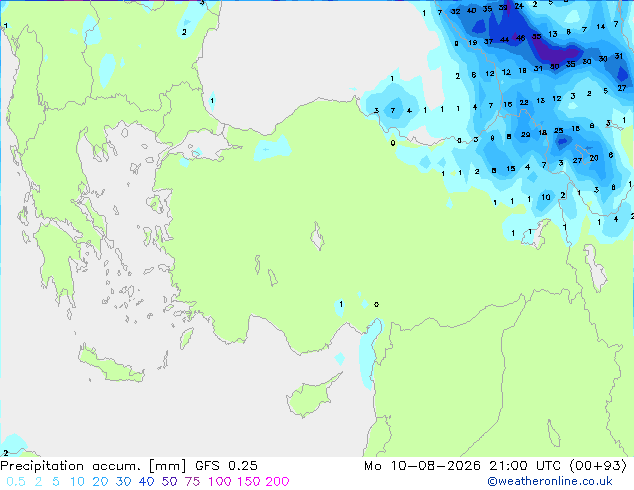This screenshot has height=490, width=634.
Task: Select the 0.5 legend value
Action: pyautogui.click(x=16, y=482)
